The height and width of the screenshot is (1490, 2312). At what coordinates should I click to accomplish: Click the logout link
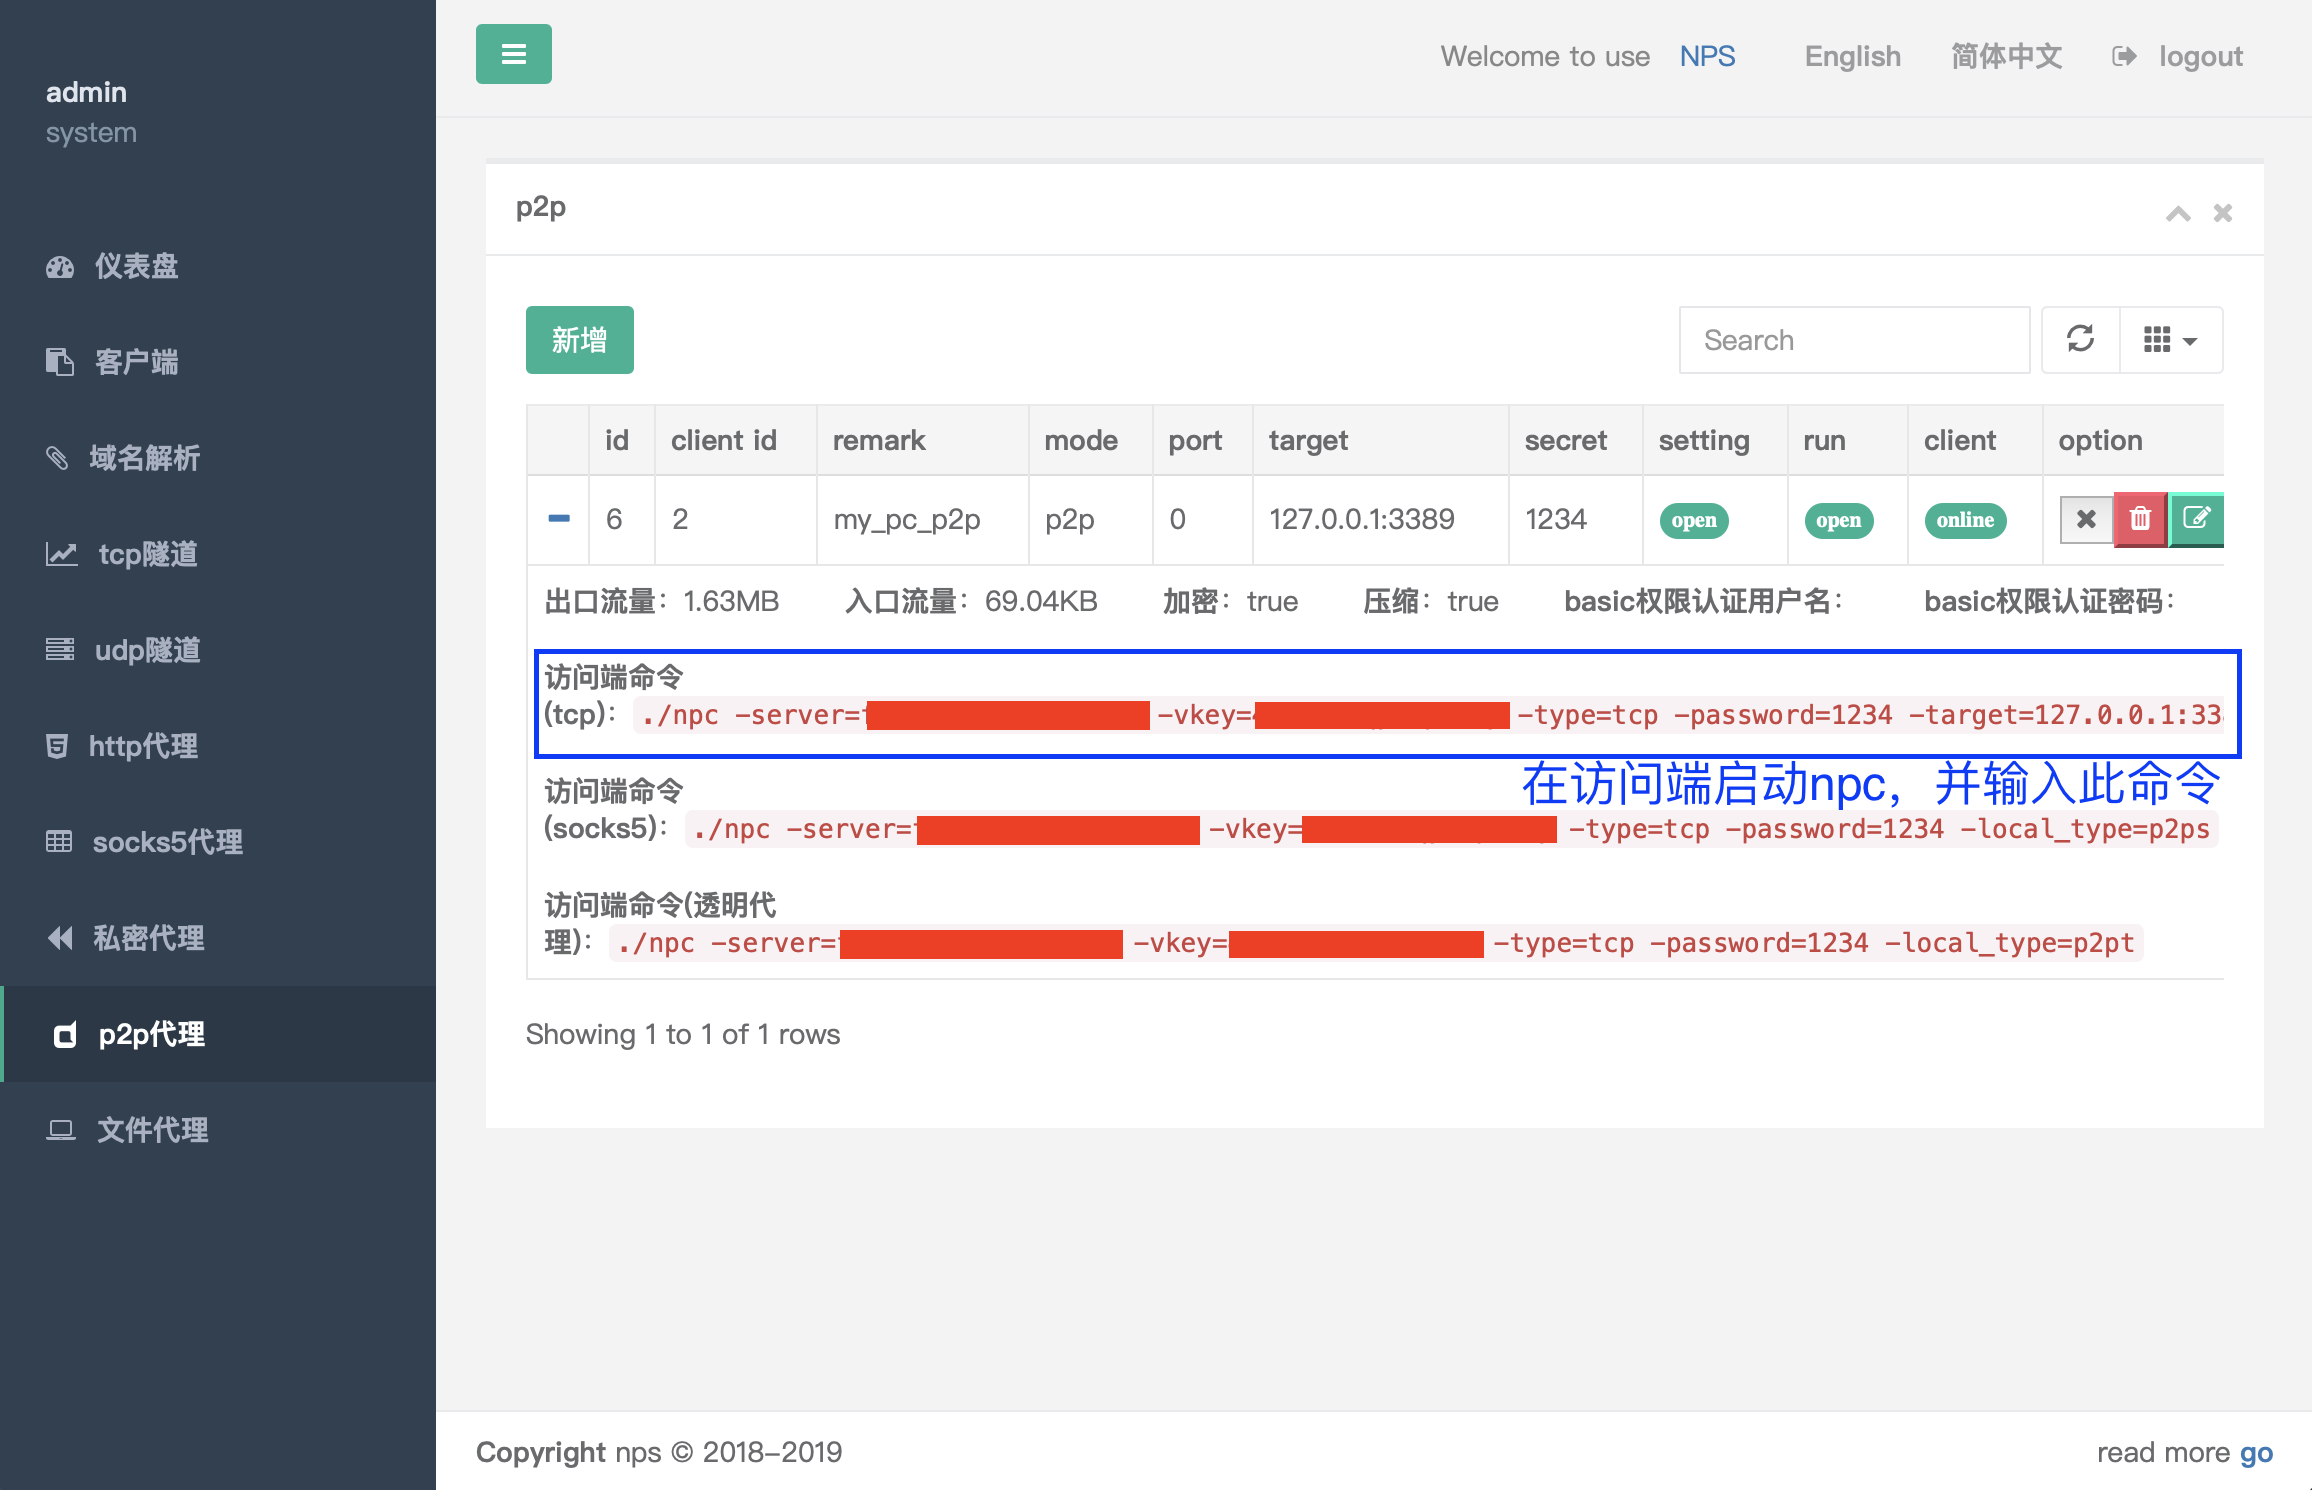click(x=2201, y=56)
